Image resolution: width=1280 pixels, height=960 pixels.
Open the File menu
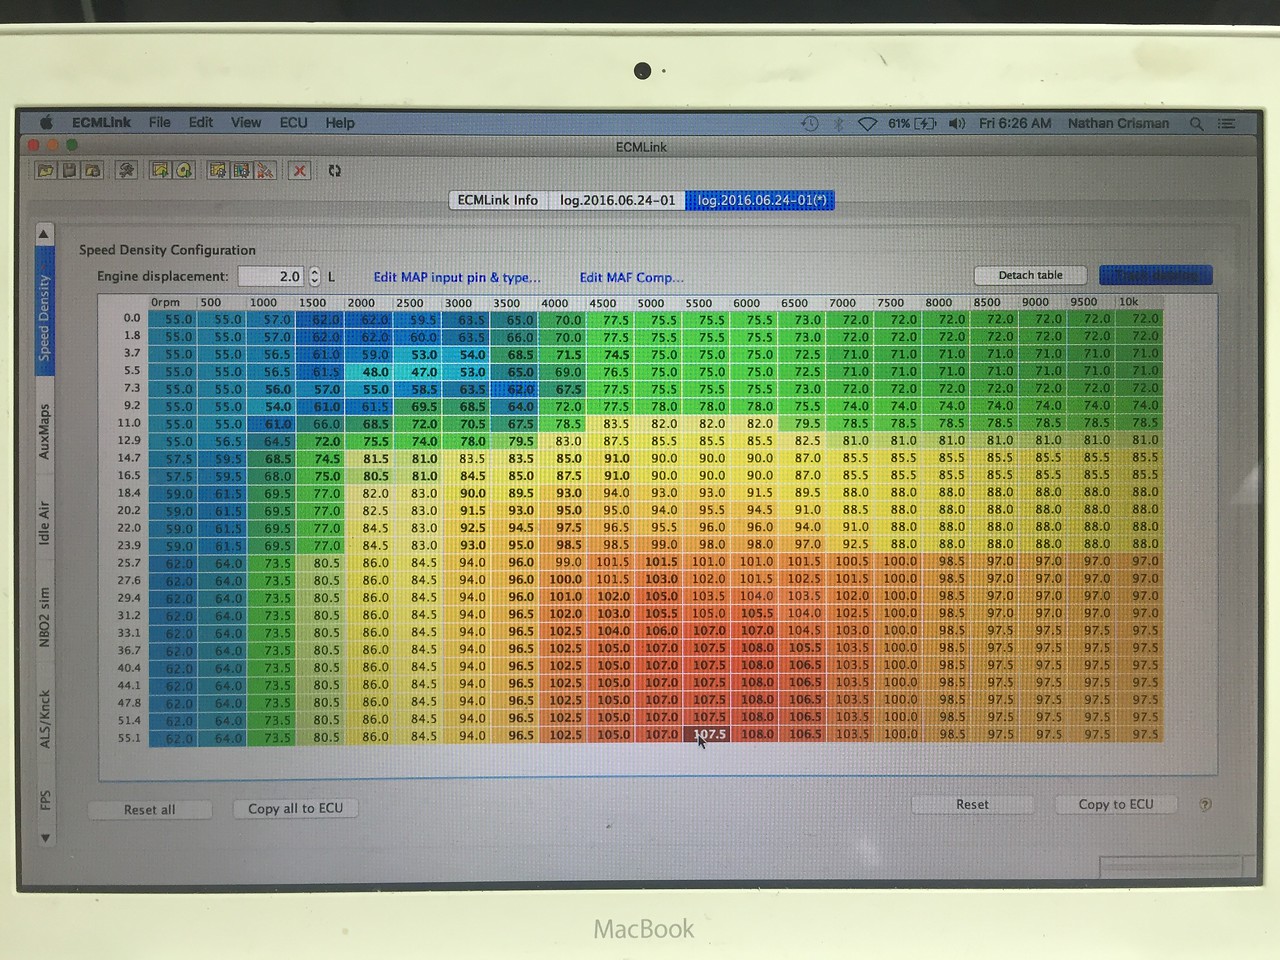[x=160, y=123]
